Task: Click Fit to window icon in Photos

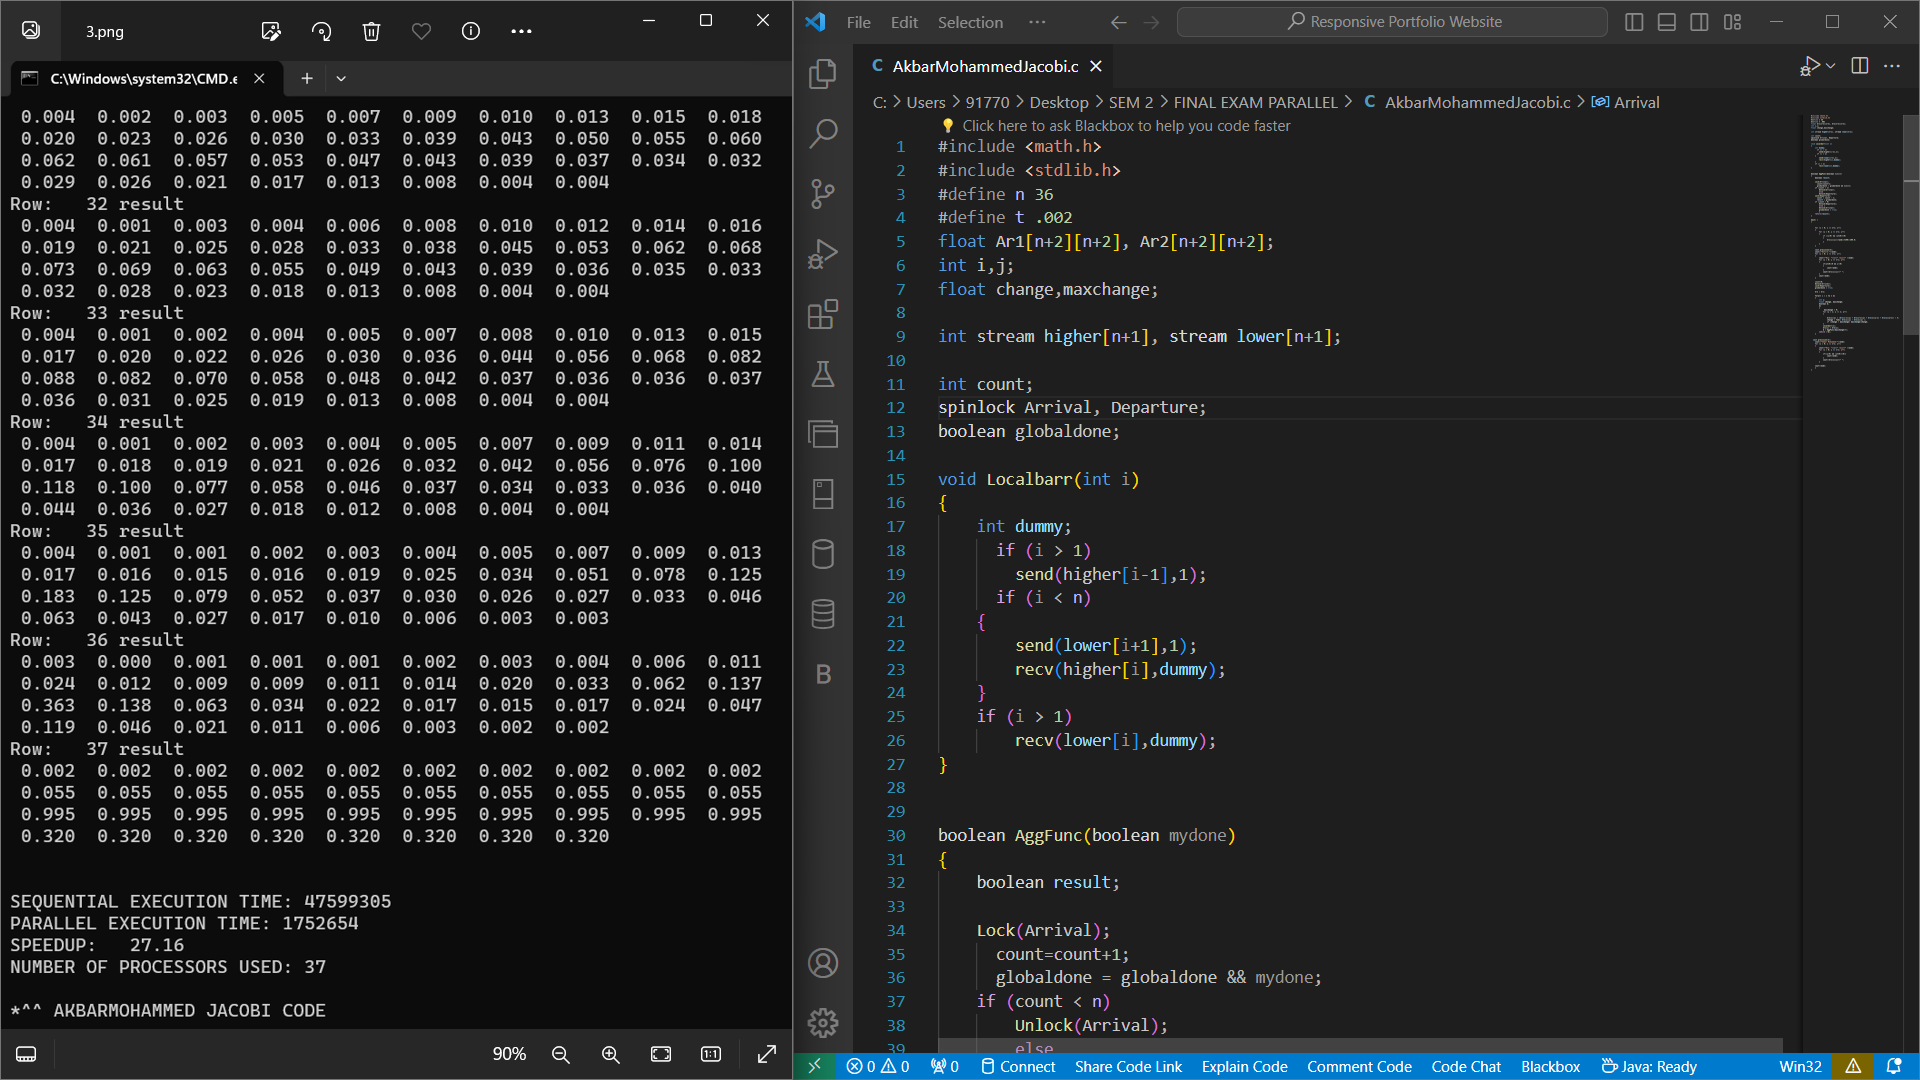Action: tap(661, 1054)
